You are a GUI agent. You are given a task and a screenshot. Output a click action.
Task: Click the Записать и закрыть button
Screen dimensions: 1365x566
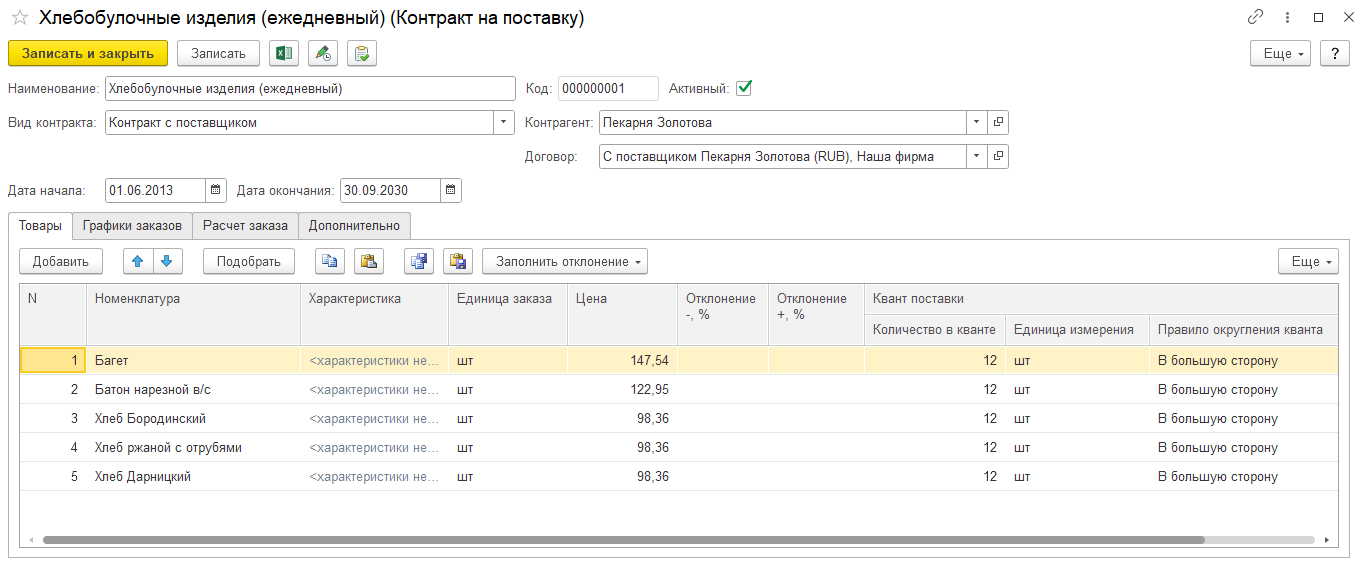88,54
